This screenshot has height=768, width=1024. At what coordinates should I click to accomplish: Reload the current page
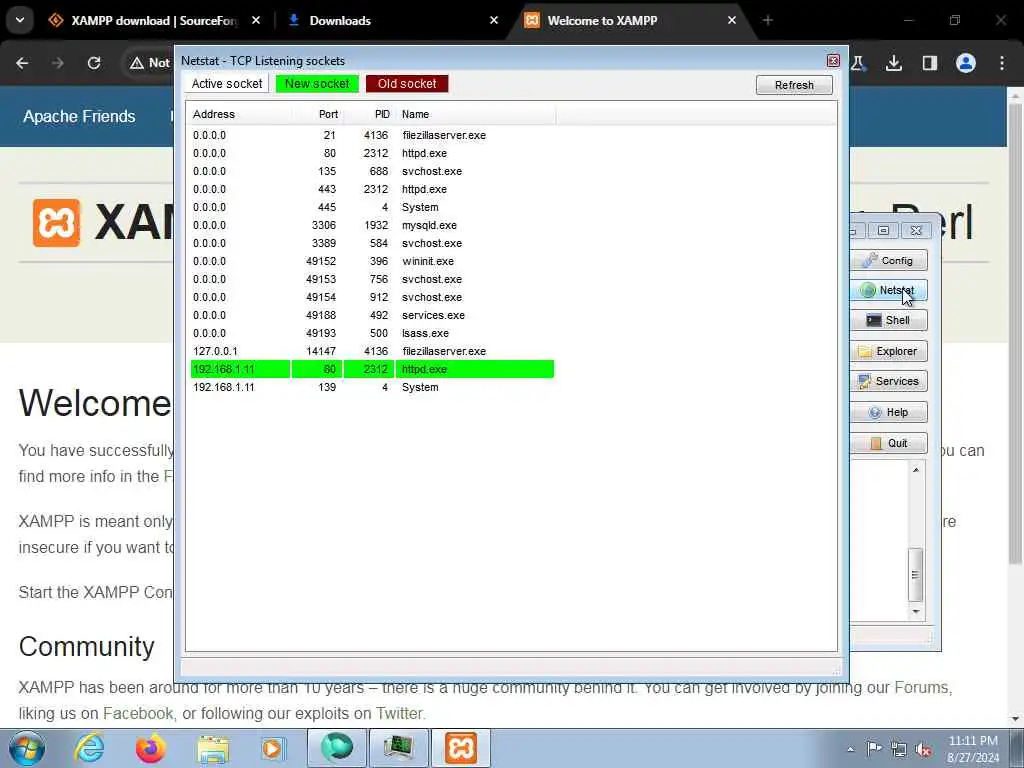tap(94, 63)
